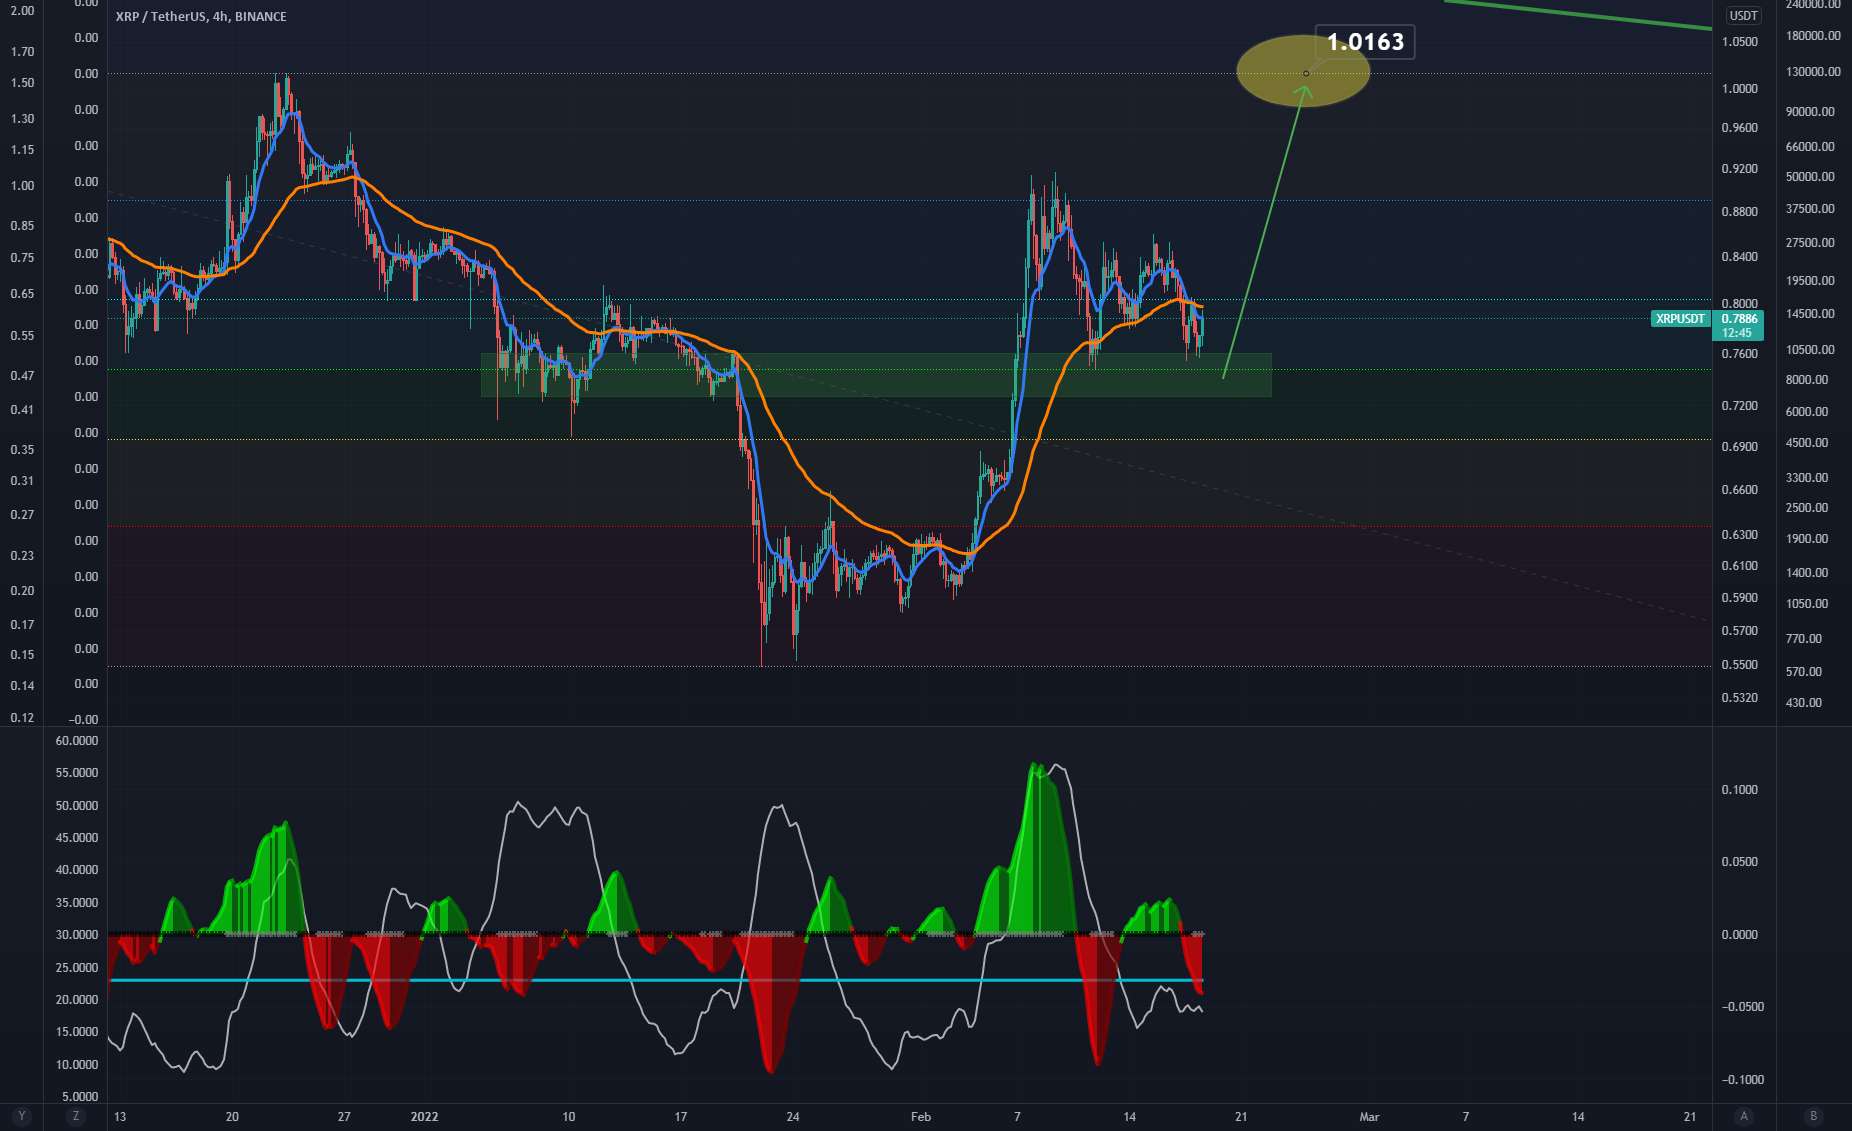The image size is (1852, 1131).
Task: Click the 5.0000 indicator scale label
Action: pyautogui.click(x=80, y=1097)
